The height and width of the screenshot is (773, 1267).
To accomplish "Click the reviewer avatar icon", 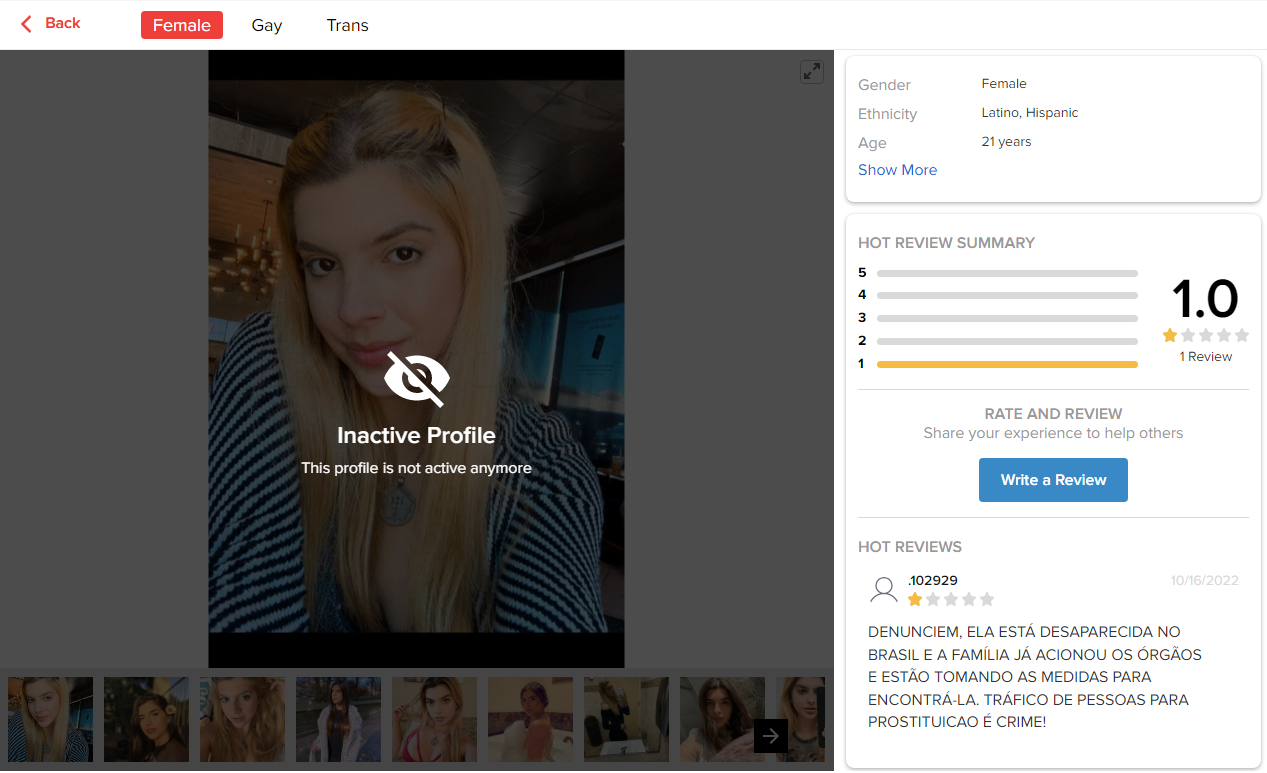I will 883,590.
